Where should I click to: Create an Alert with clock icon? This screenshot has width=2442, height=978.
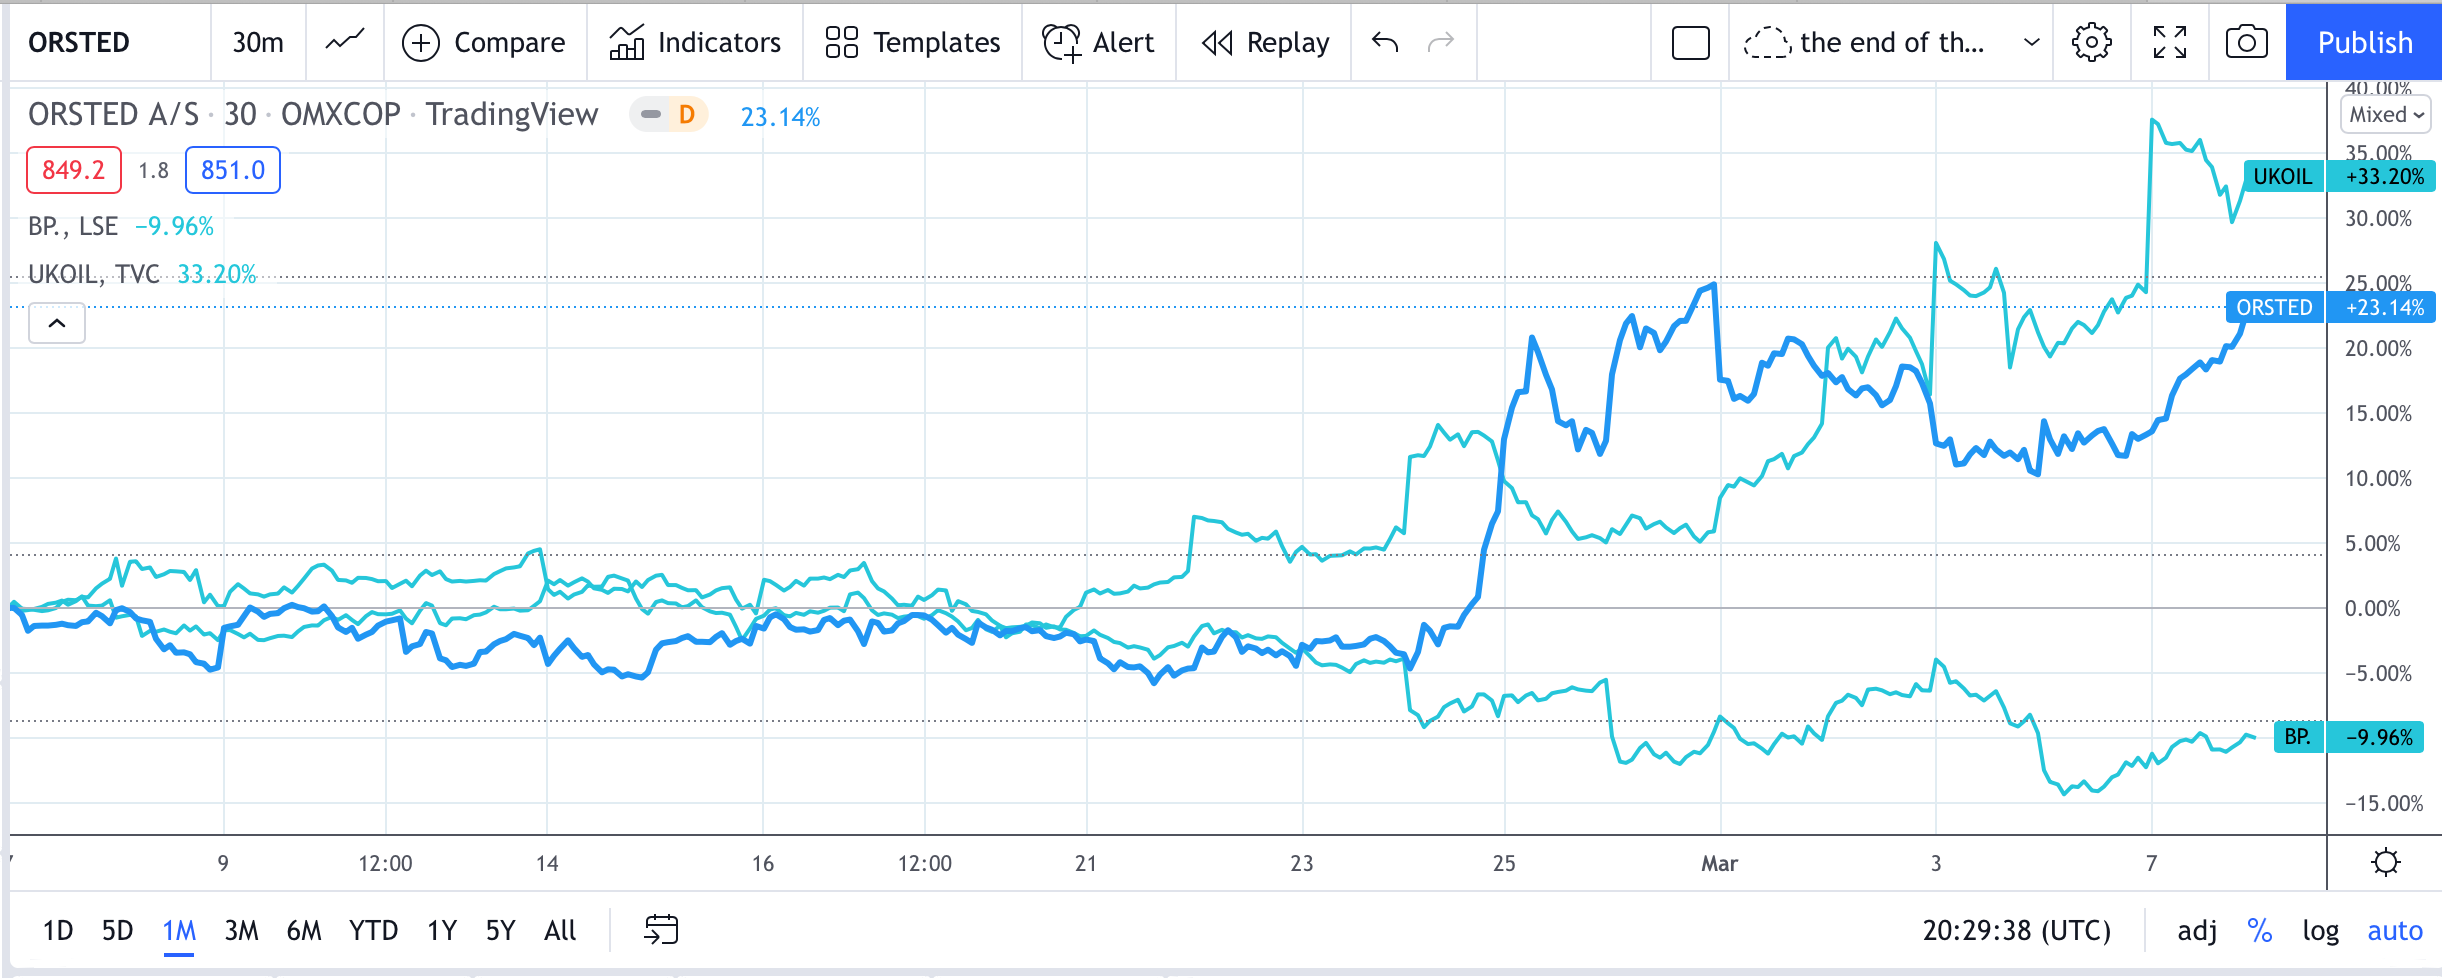(1061, 43)
